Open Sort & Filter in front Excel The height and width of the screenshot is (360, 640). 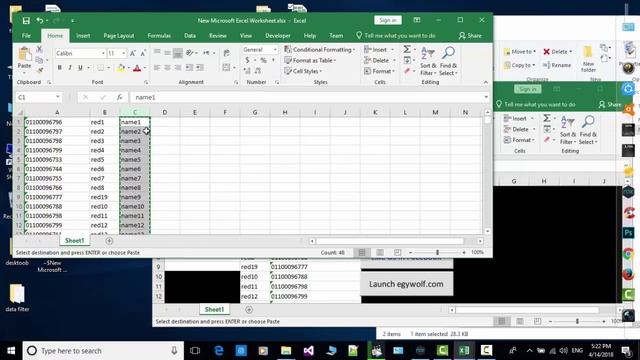pos(428,61)
